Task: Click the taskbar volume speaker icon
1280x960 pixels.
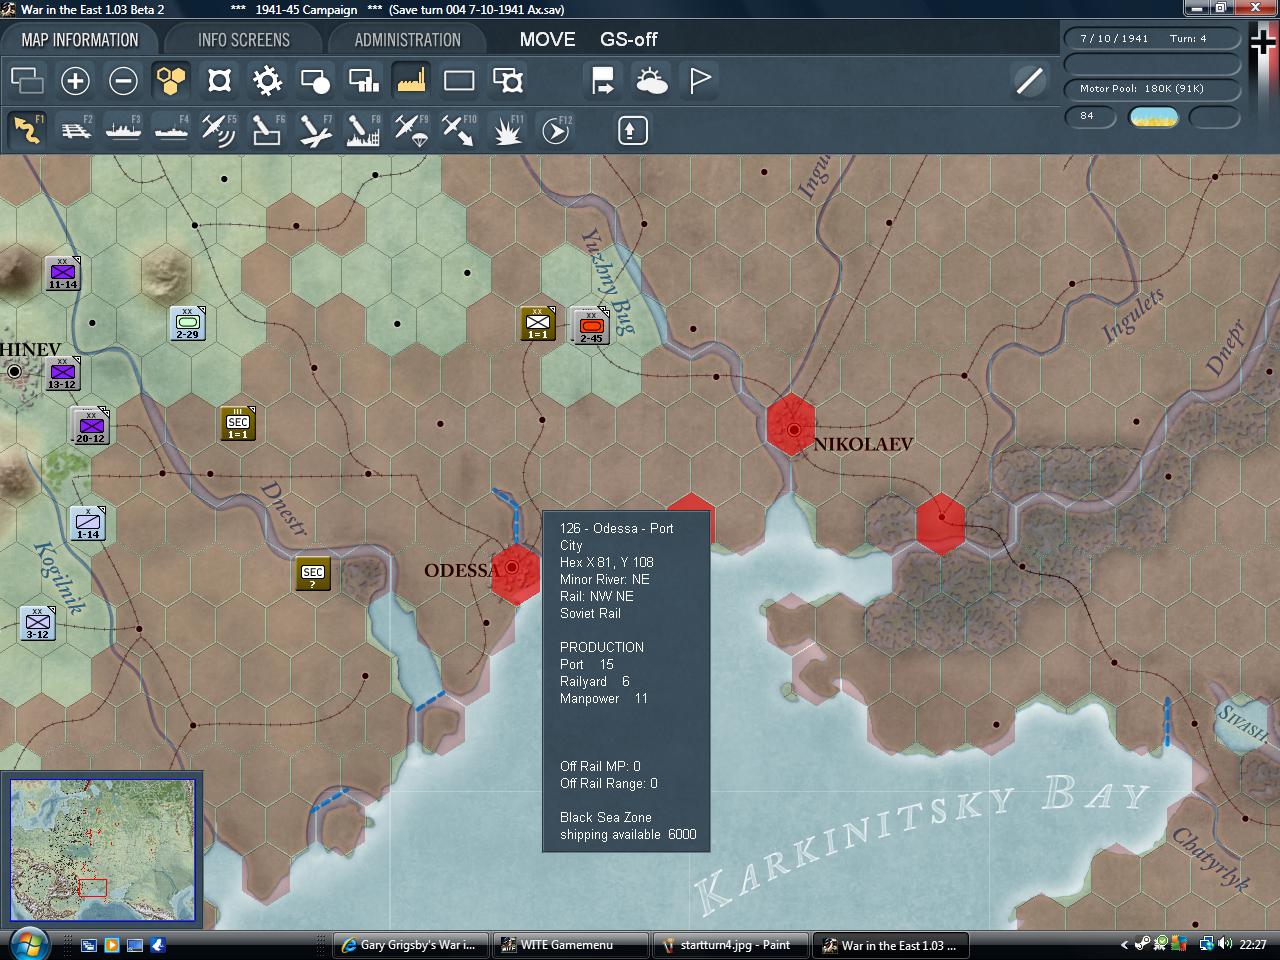Action: point(1226,944)
